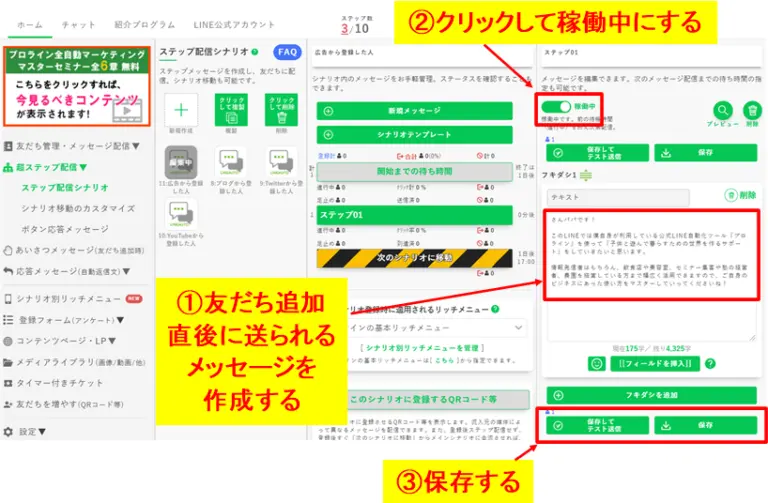The width and height of the screenshot is (768, 503).
Task: Click reorder handle icon beside フキダシ1
Action: (586, 175)
